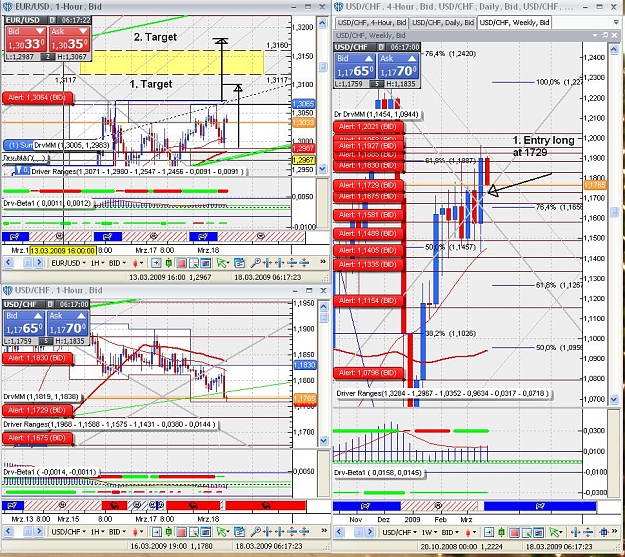Open tab list arrow at right of chart tabs
The height and width of the screenshot is (557, 625).
[616, 22]
